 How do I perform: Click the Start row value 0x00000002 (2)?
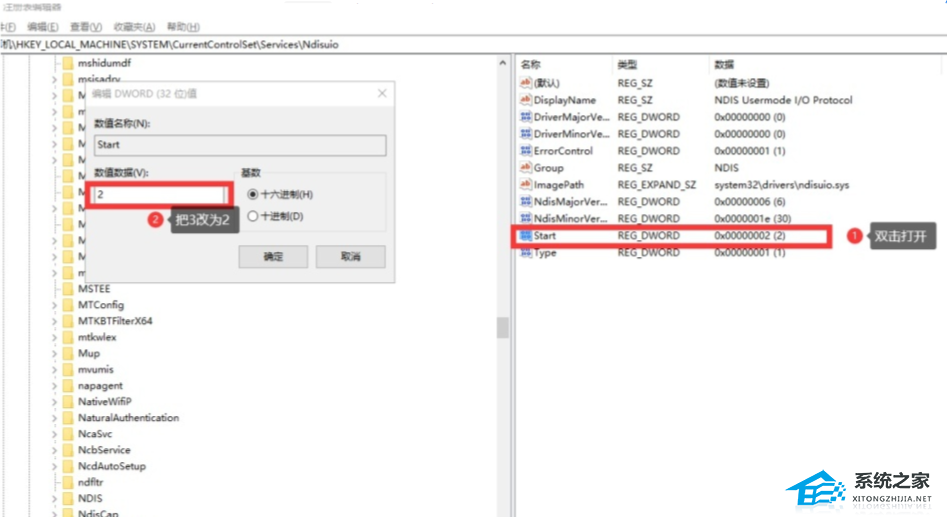click(750, 235)
